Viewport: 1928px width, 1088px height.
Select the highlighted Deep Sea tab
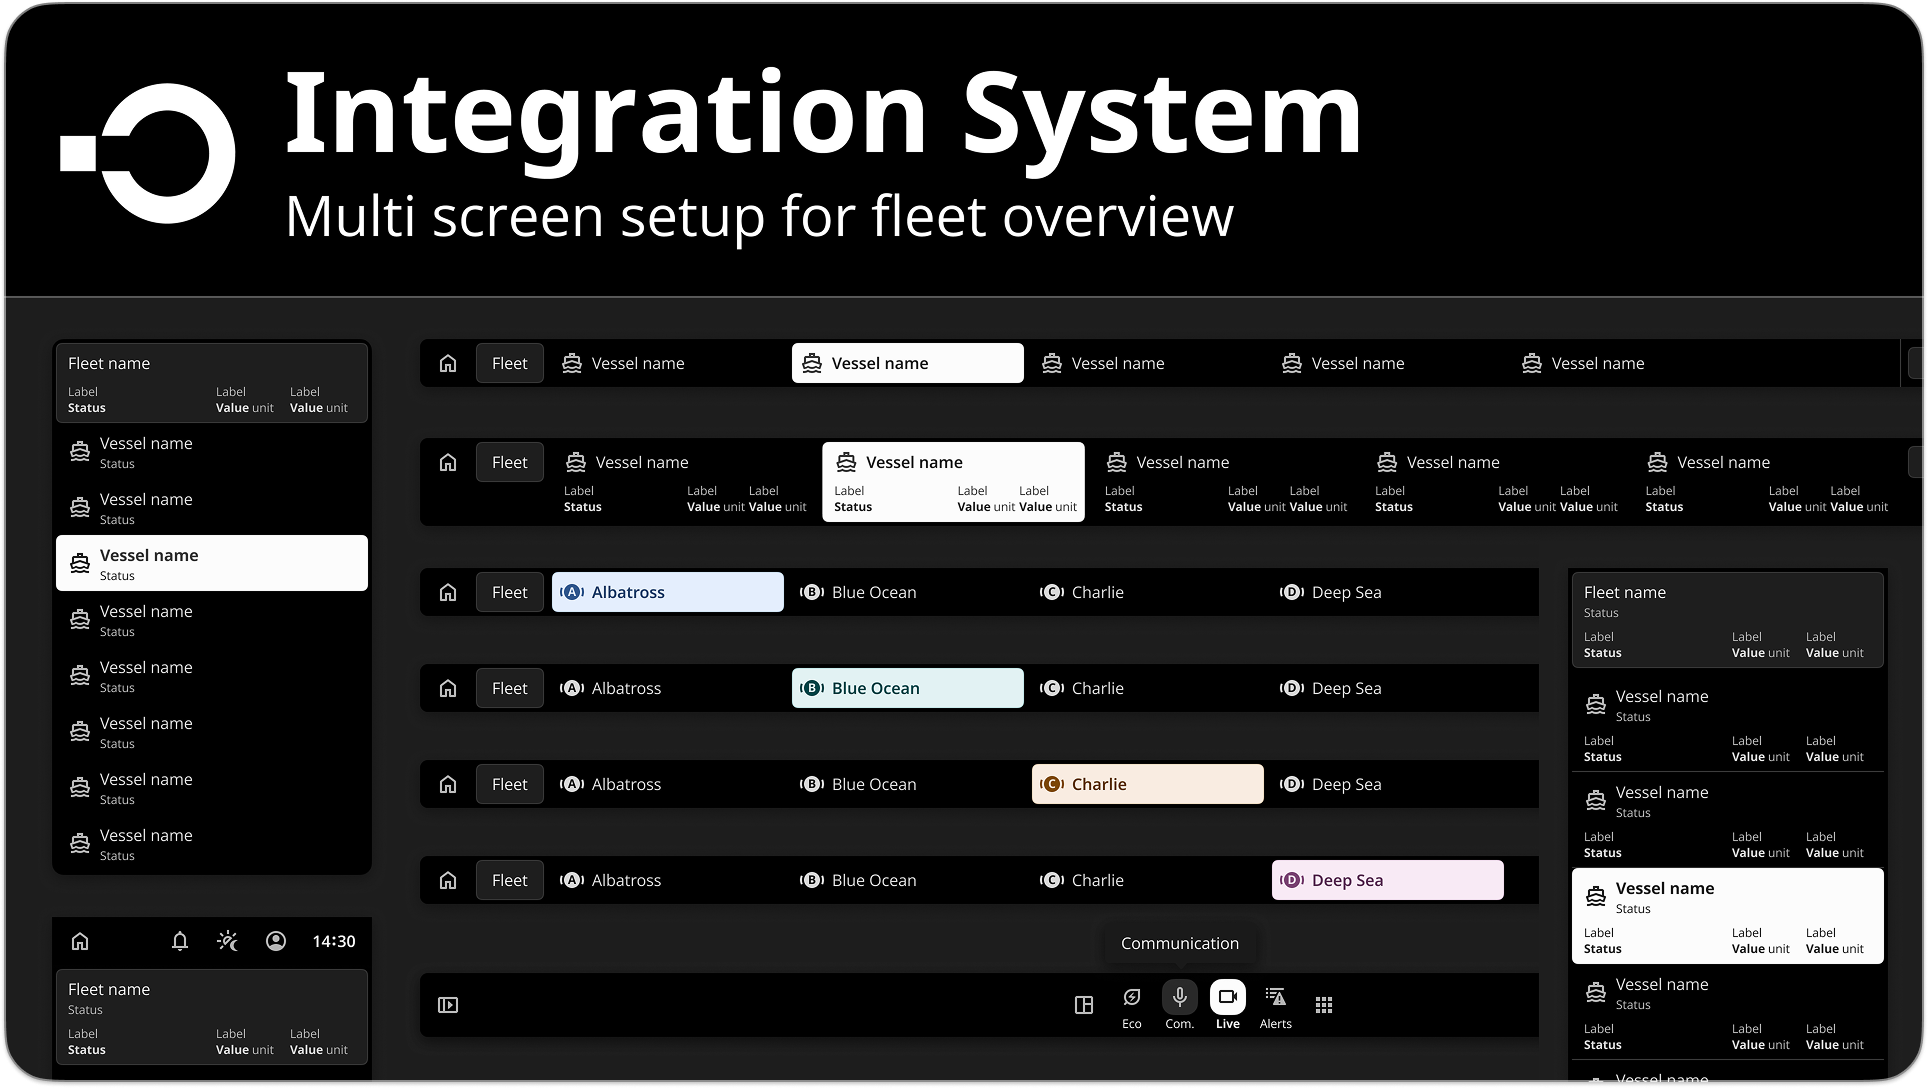pyautogui.click(x=1387, y=880)
